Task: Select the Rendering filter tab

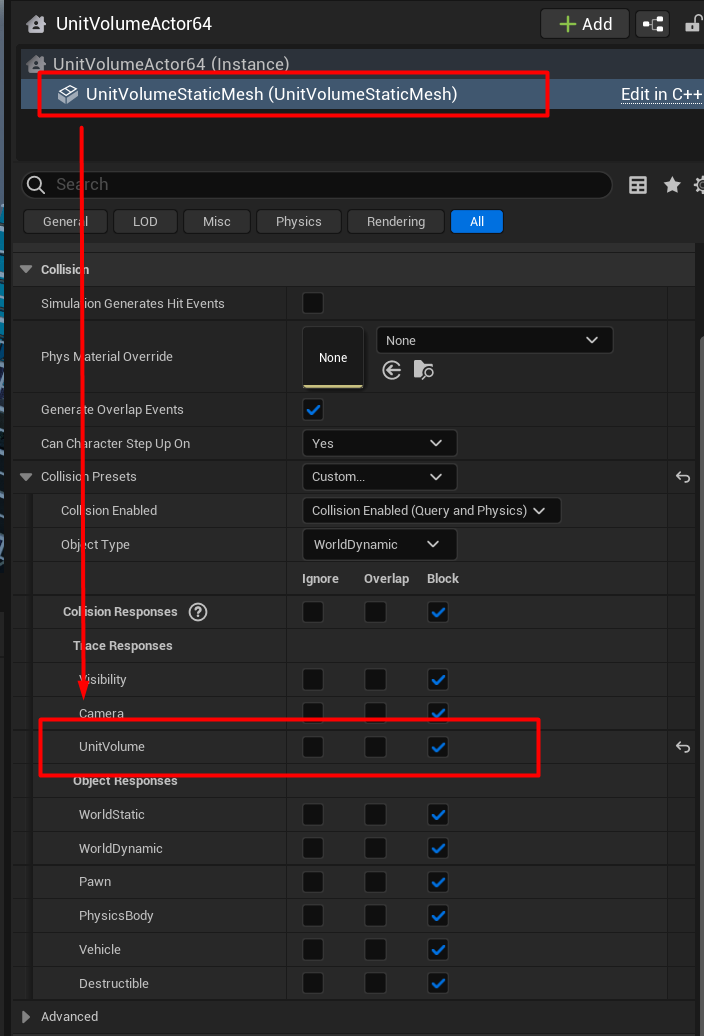Action: (x=395, y=222)
